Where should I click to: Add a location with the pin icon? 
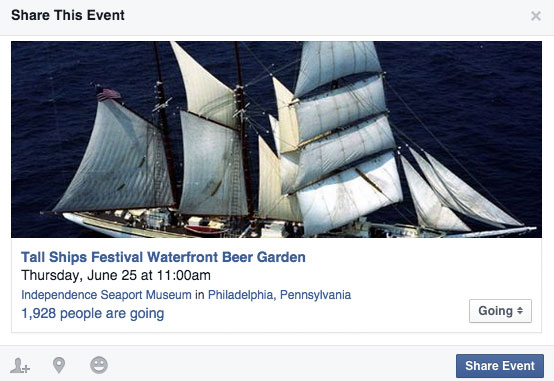point(59,365)
